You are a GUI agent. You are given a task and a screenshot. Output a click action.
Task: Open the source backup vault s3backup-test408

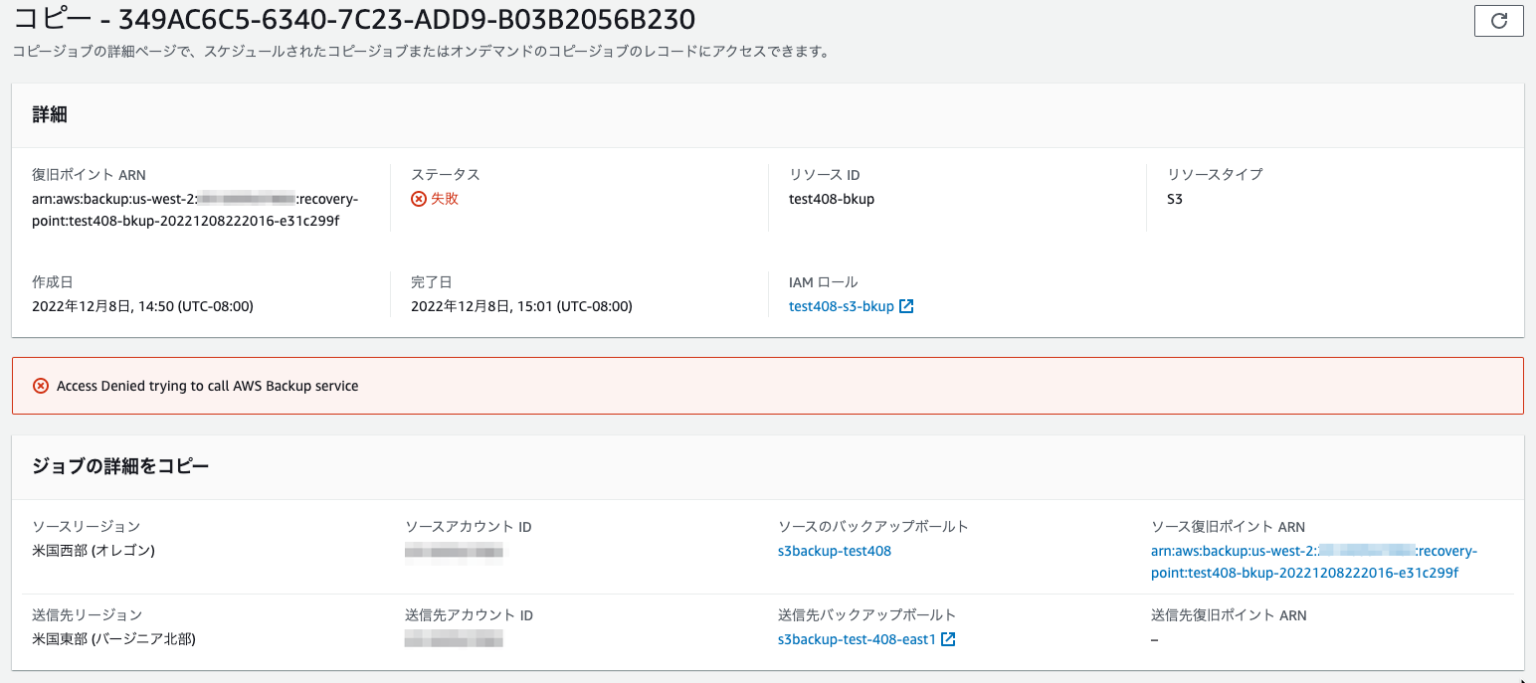(x=836, y=550)
